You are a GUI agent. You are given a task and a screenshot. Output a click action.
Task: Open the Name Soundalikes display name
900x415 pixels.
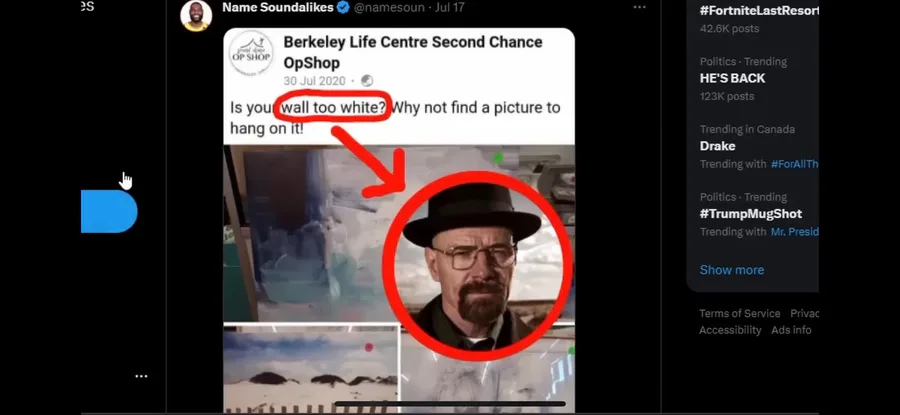(x=278, y=7)
